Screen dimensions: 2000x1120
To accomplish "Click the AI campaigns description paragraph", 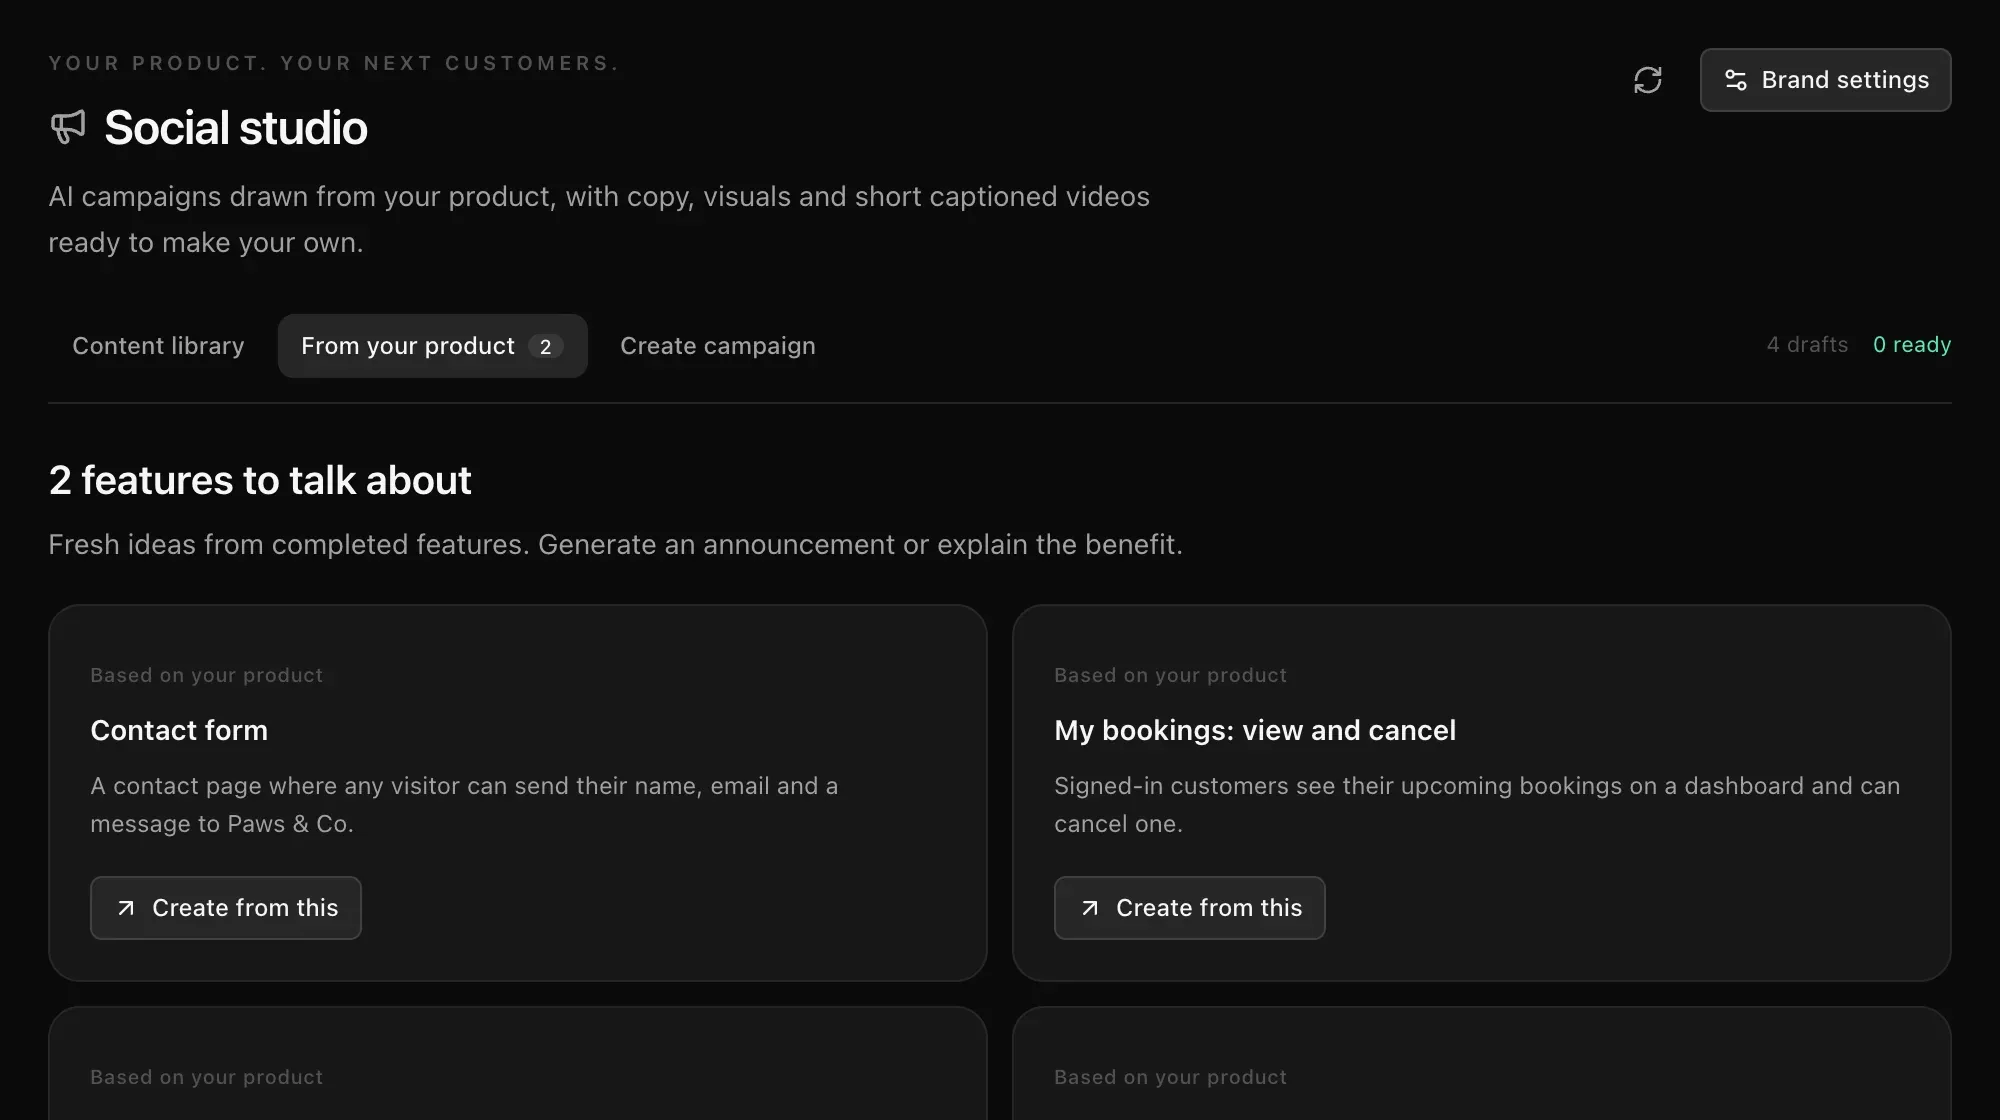I will pyautogui.click(x=599, y=219).
